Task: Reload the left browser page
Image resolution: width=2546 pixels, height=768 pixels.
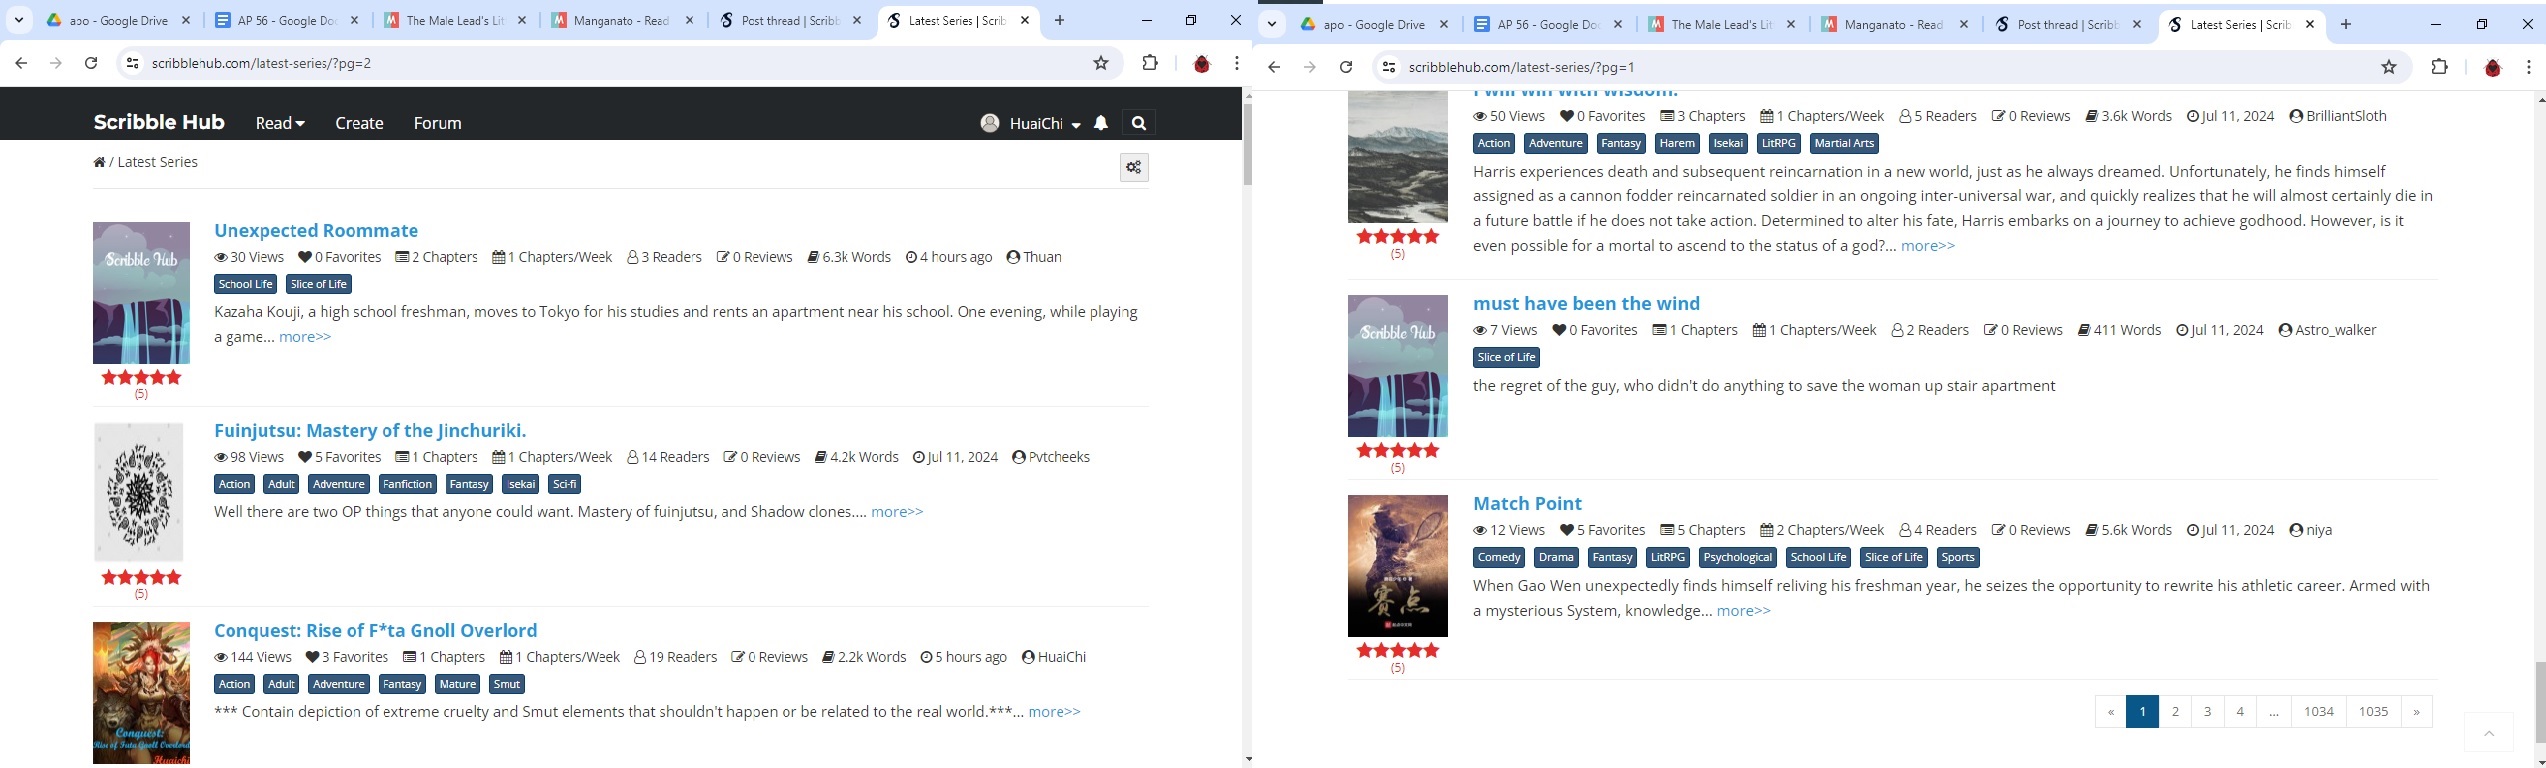Action: click(x=91, y=63)
